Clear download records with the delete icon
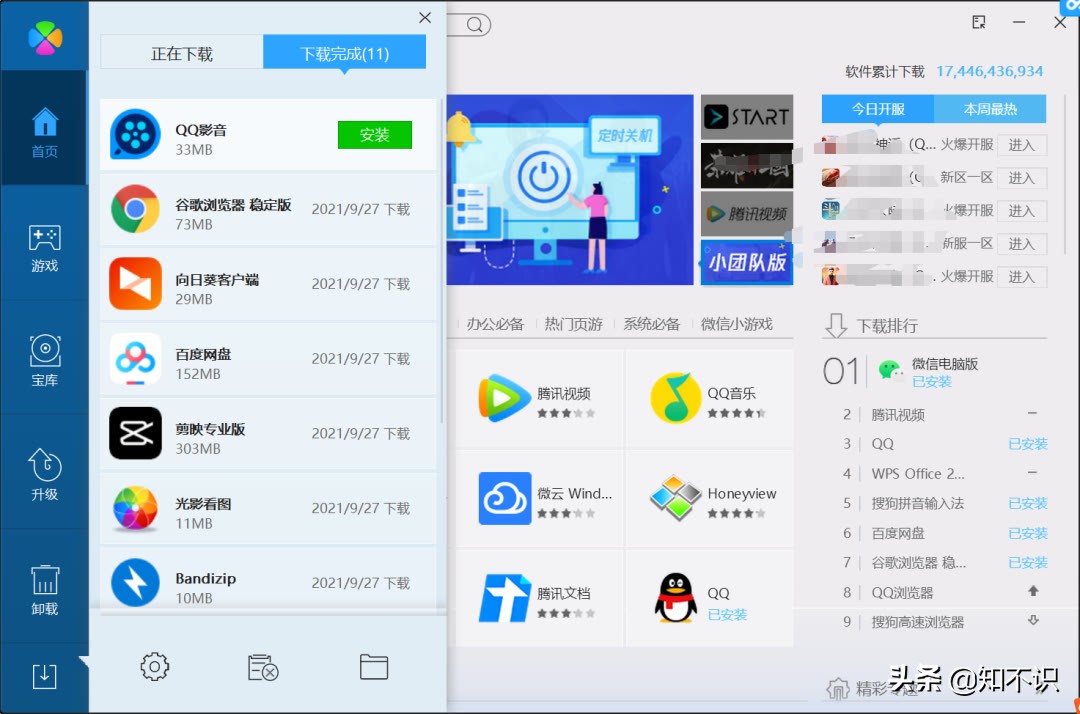 coord(261,666)
